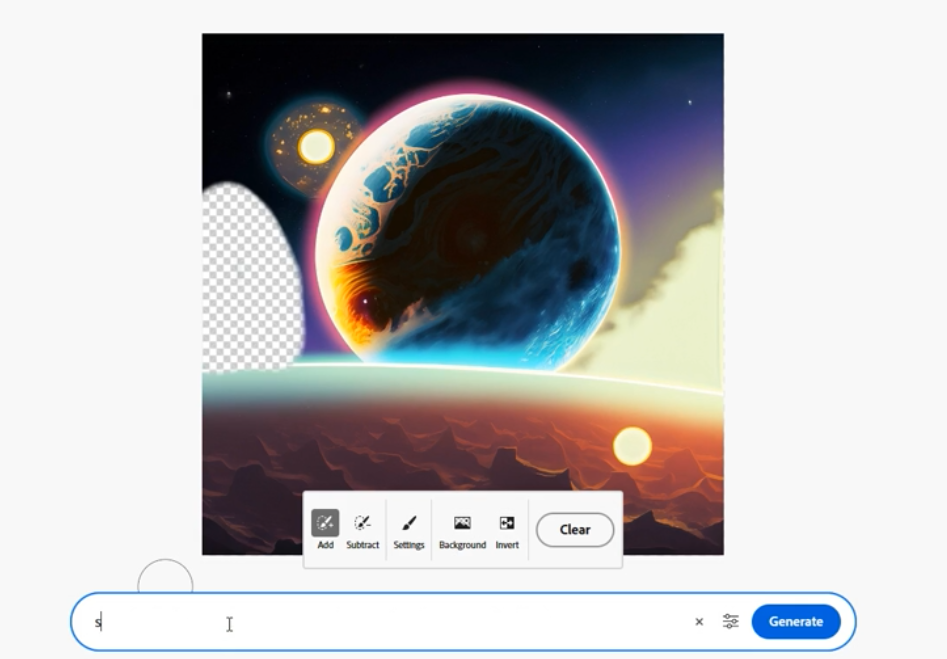Focus the prompt text input field
This screenshot has width=947, height=659.
point(400,622)
